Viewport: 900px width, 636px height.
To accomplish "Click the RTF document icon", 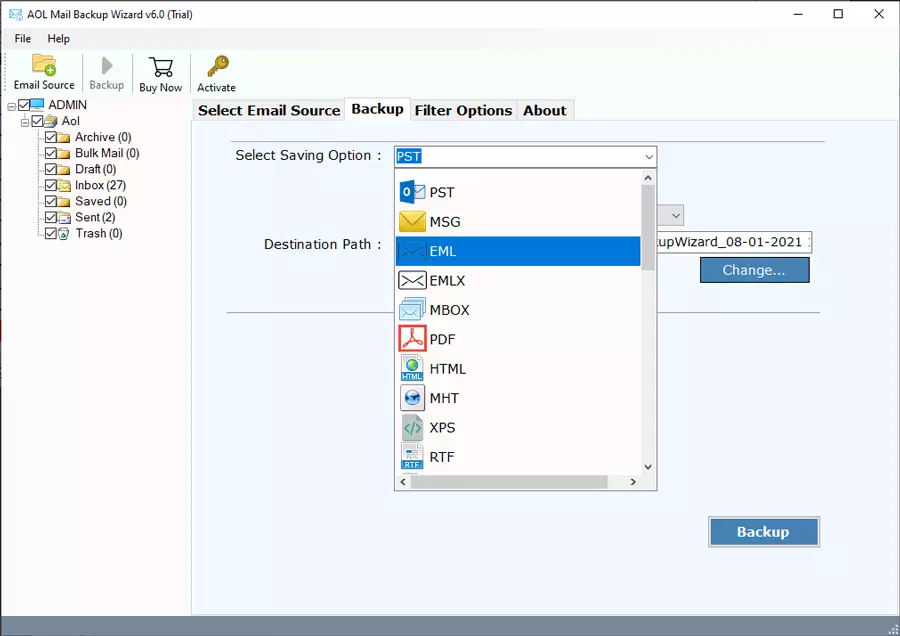I will pos(412,456).
